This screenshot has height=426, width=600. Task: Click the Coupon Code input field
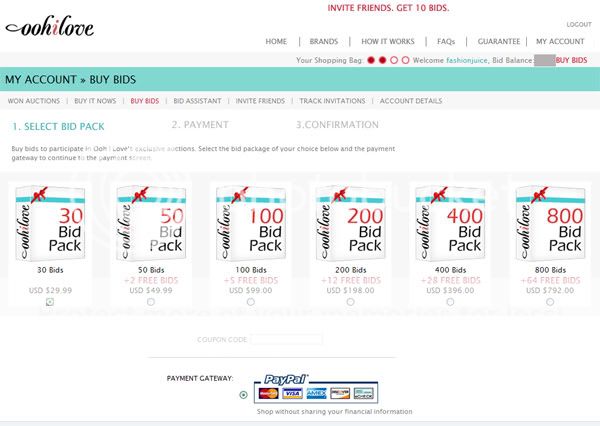[x=285, y=340]
